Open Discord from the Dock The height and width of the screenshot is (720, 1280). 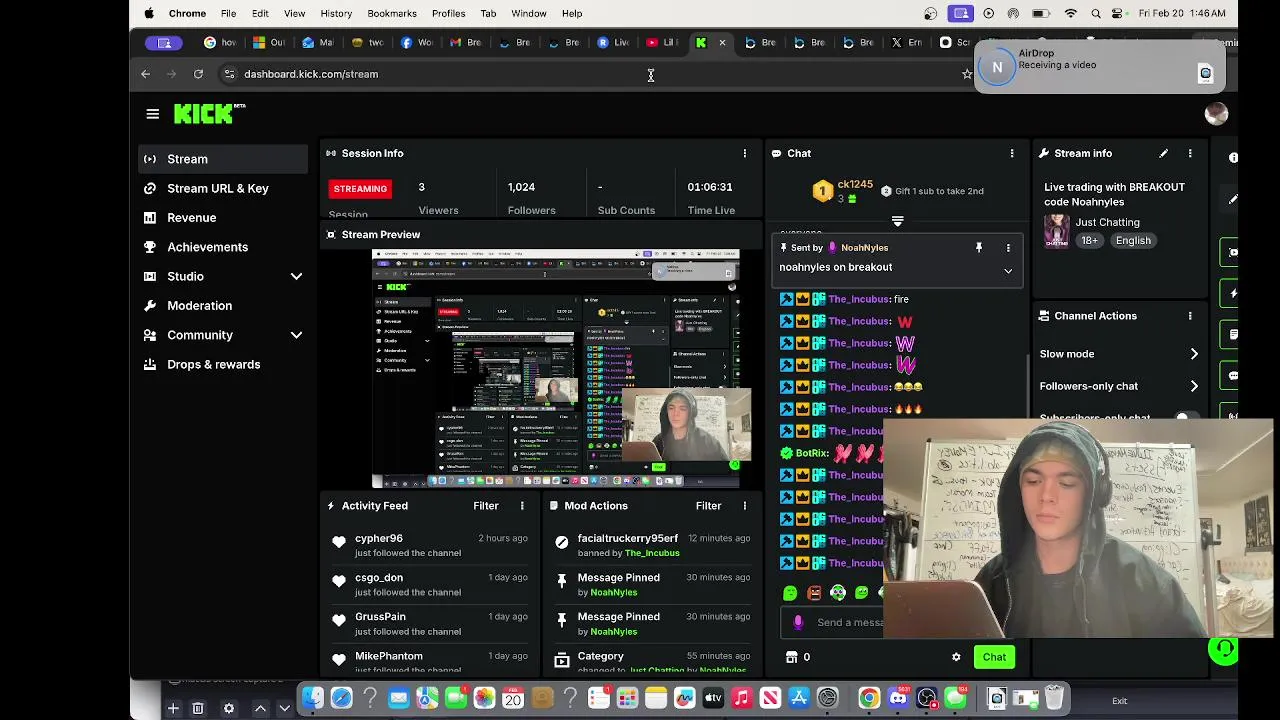pos(898,698)
